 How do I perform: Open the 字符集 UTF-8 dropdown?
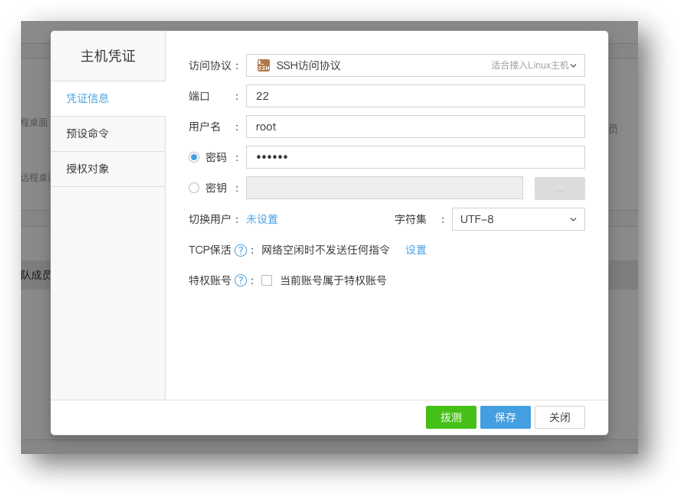coord(518,219)
